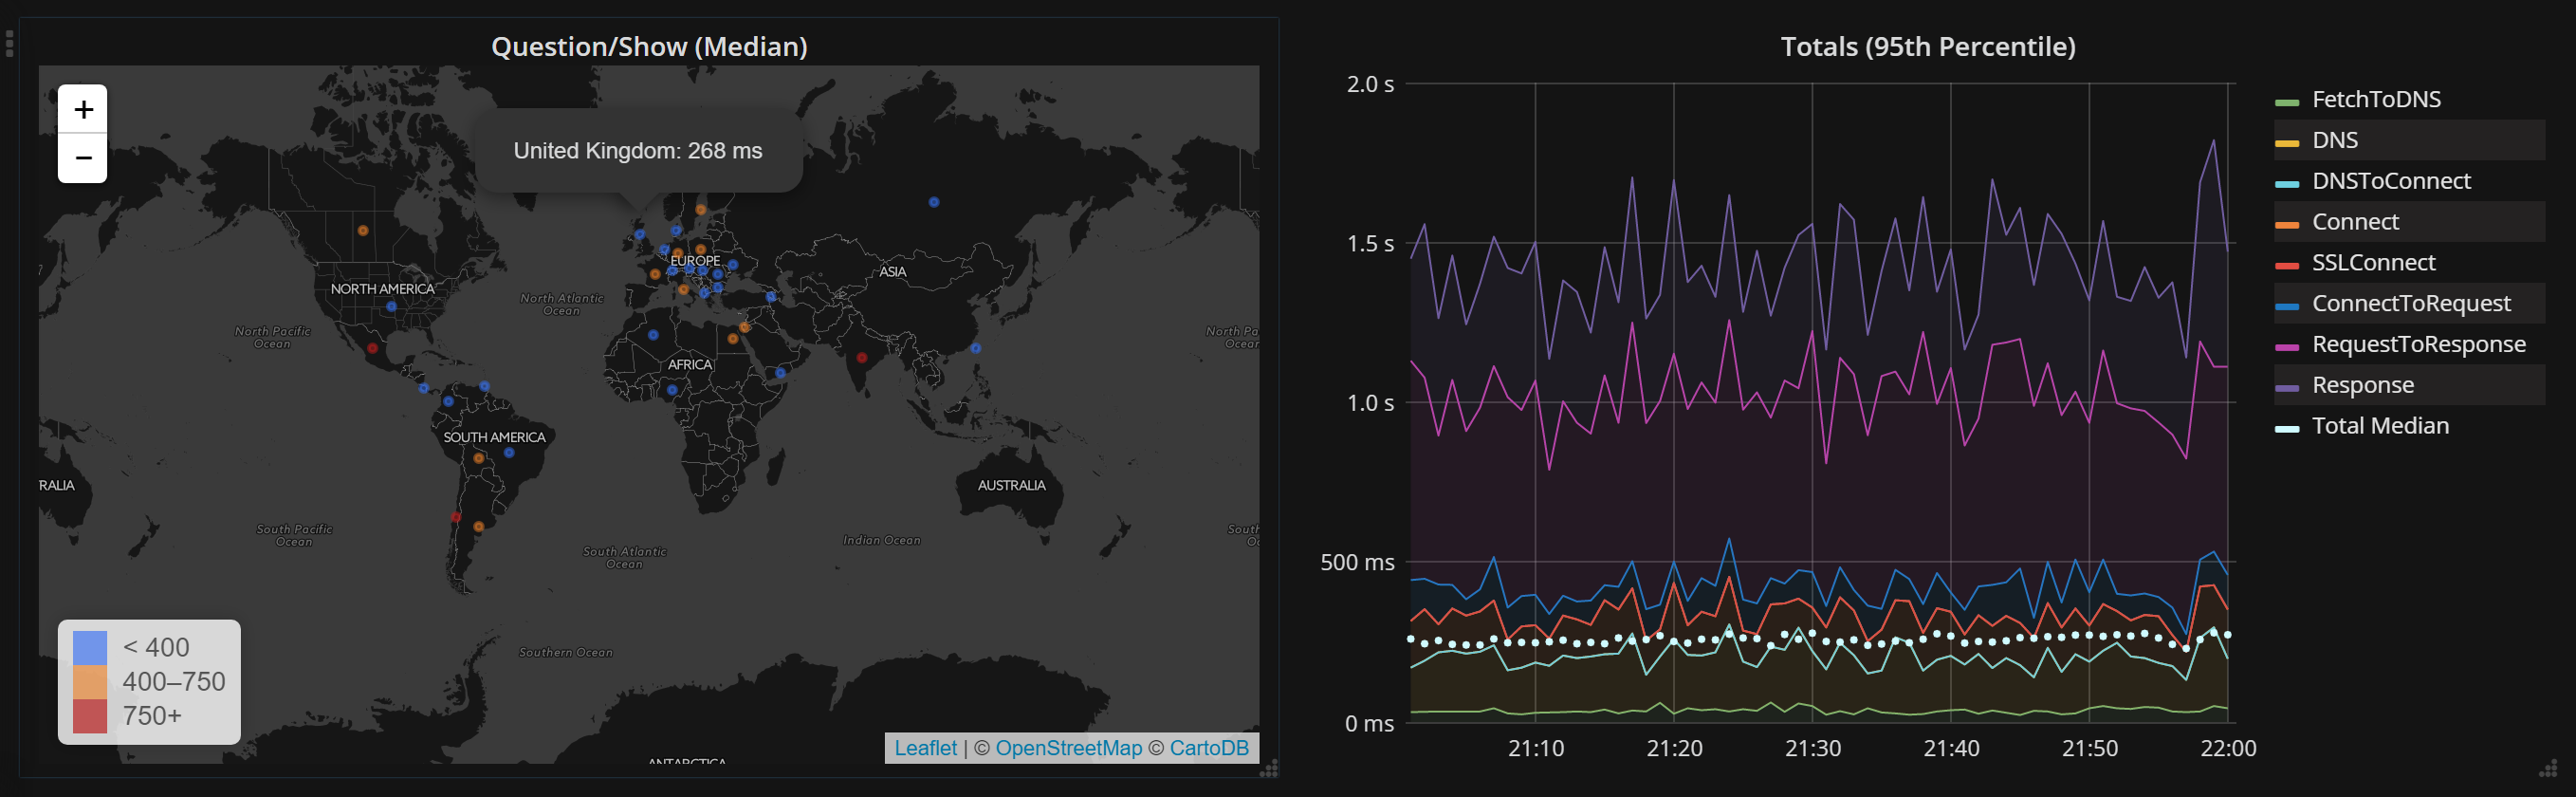
Task: Click the AUSTRALIA map label
Action: (x=1011, y=485)
